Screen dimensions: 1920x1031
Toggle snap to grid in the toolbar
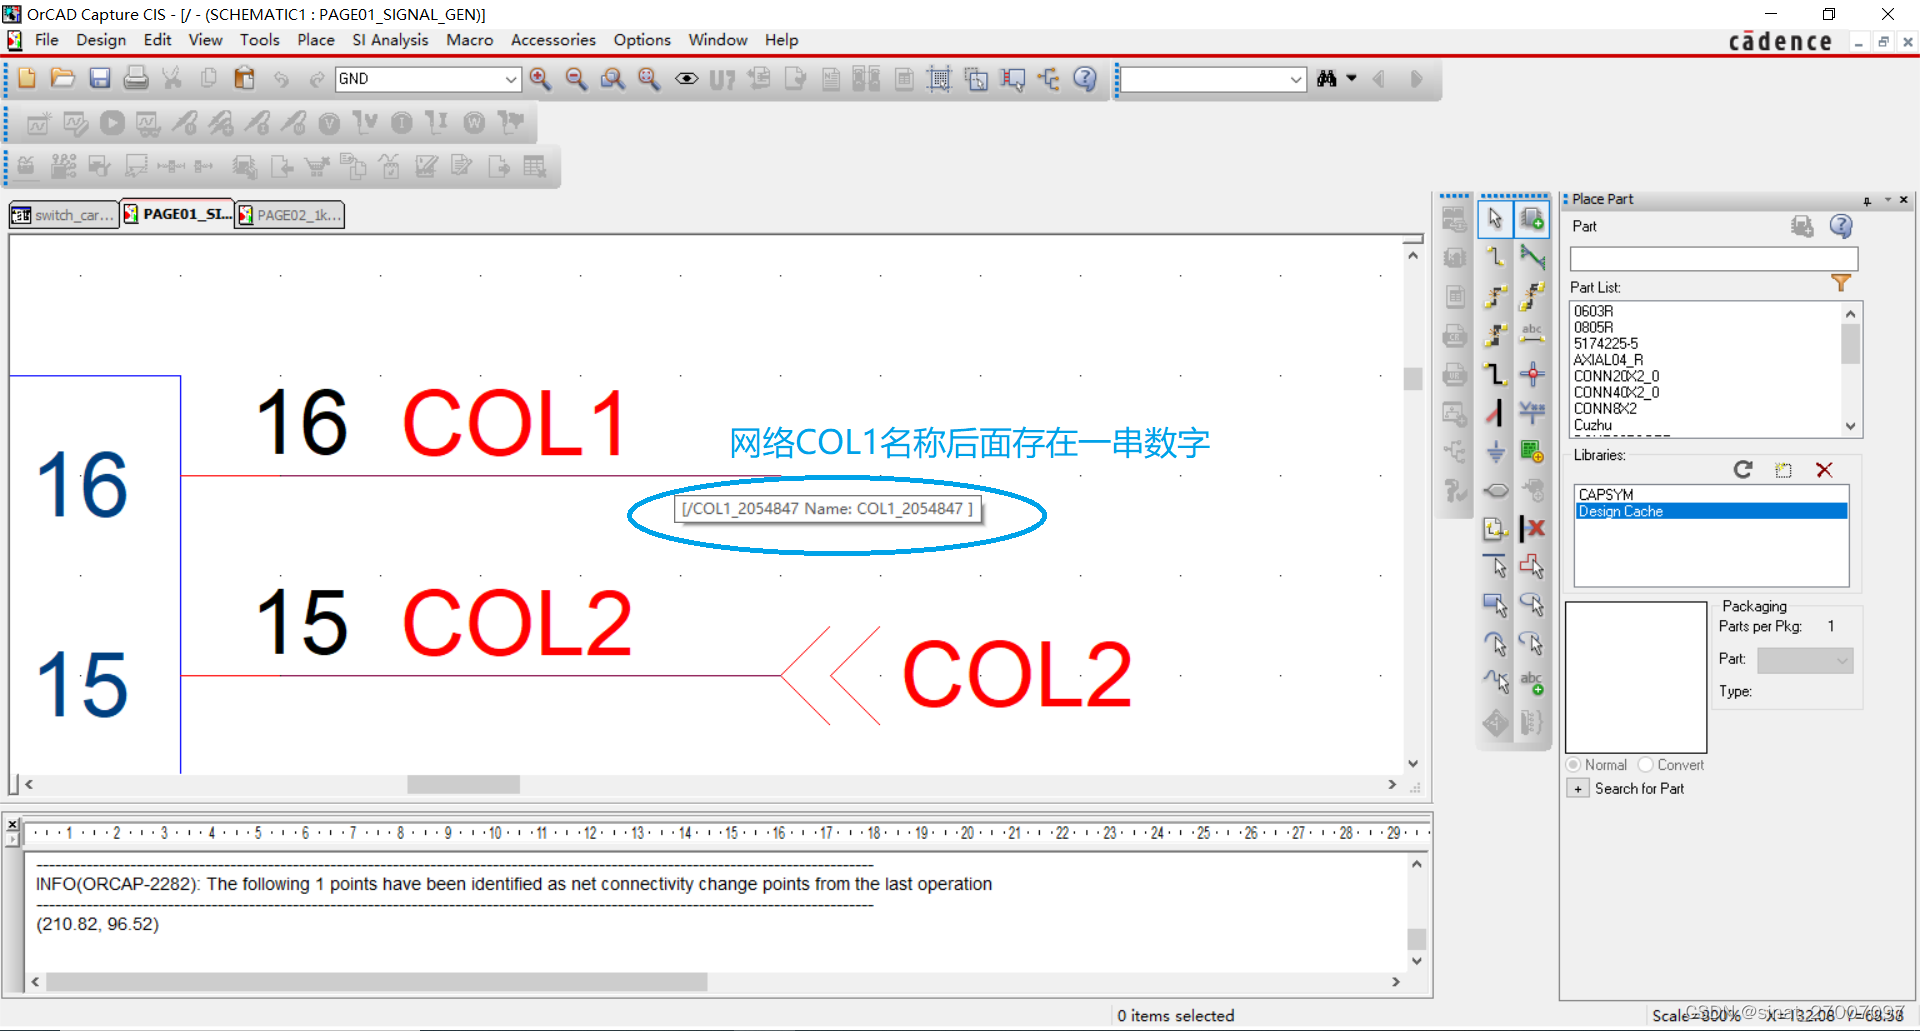(939, 79)
